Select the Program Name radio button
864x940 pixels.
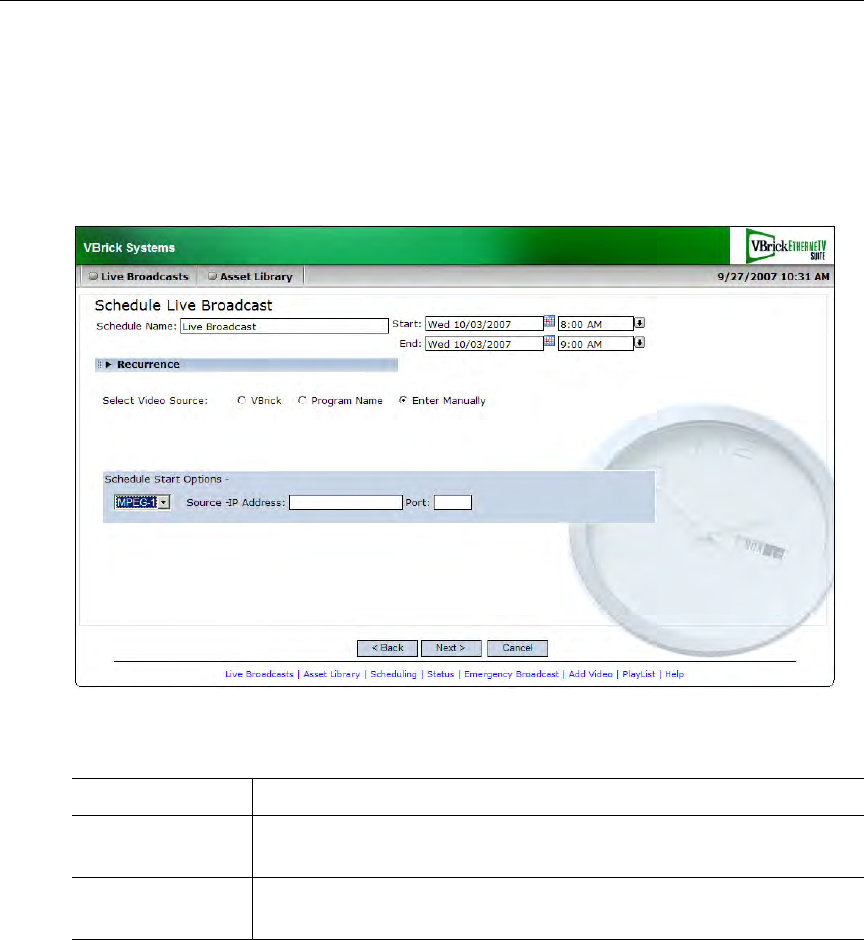click(x=302, y=400)
